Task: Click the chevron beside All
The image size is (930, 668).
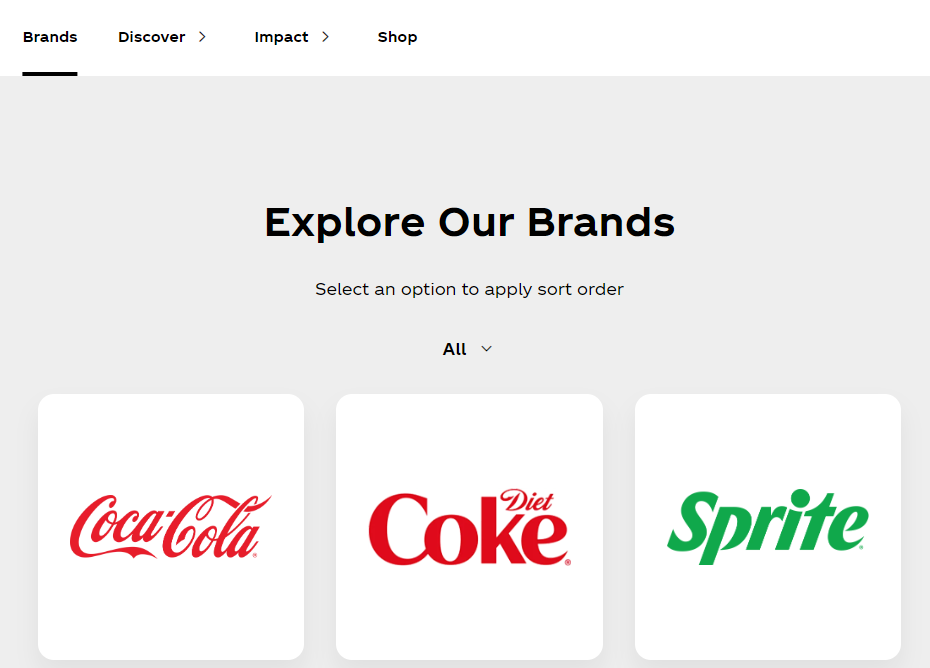Action: coord(487,349)
